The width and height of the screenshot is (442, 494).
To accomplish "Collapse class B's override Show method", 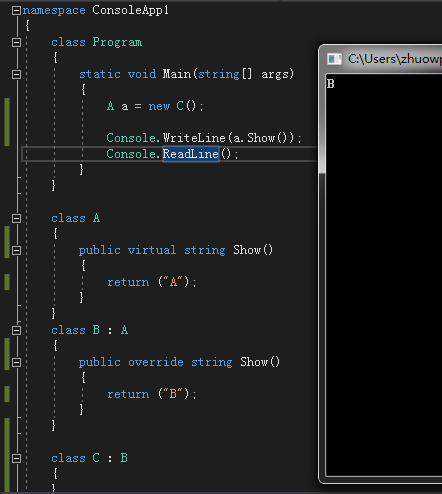I will tap(16, 362).
